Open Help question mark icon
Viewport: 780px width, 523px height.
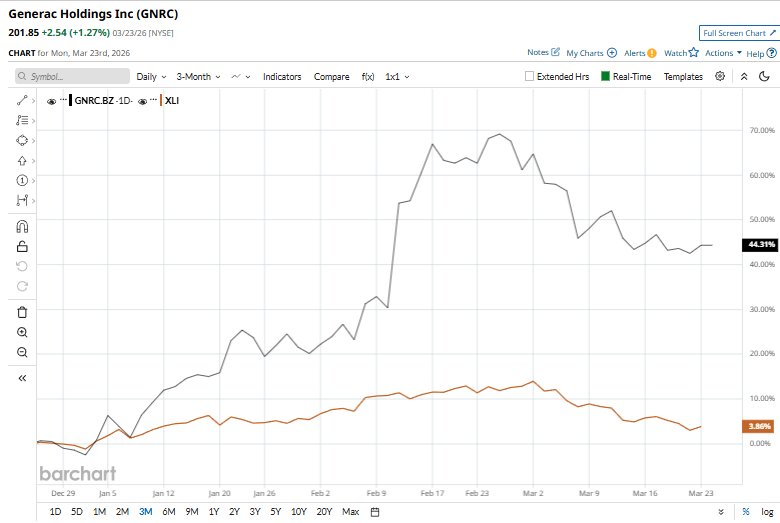point(772,53)
